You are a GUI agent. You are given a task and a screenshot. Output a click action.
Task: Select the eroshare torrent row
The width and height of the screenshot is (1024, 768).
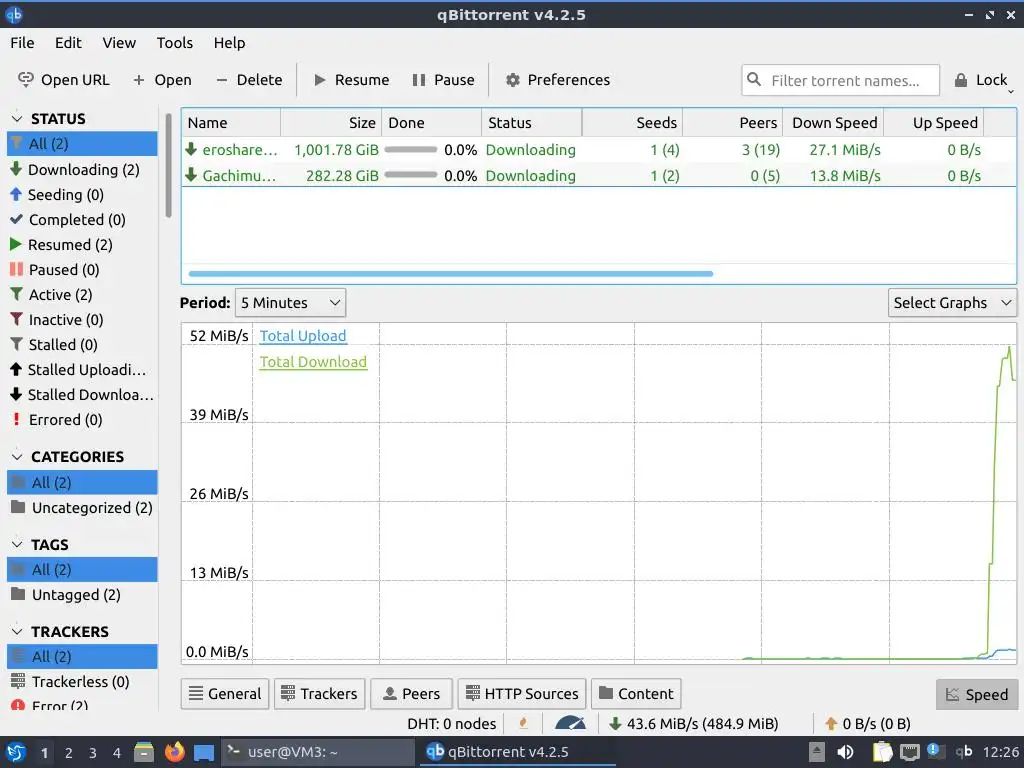(x=598, y=150)
